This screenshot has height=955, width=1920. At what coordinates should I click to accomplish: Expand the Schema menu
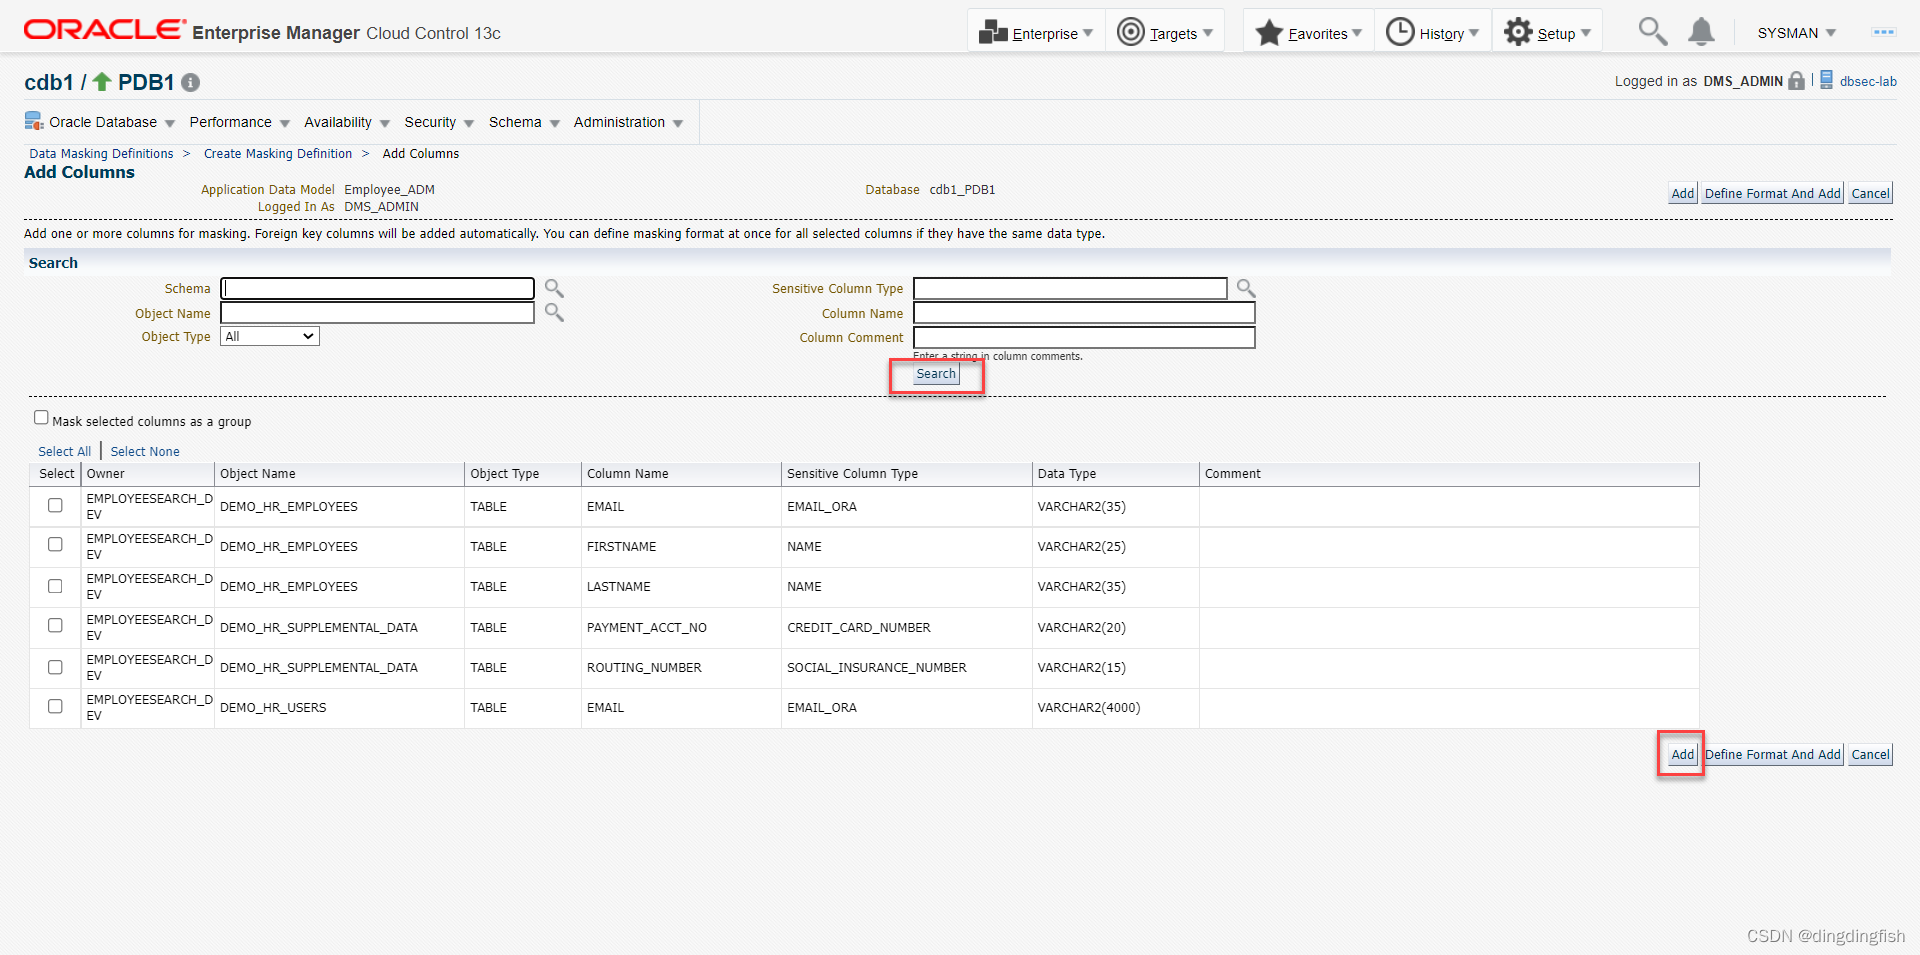[x=524, y=122]
